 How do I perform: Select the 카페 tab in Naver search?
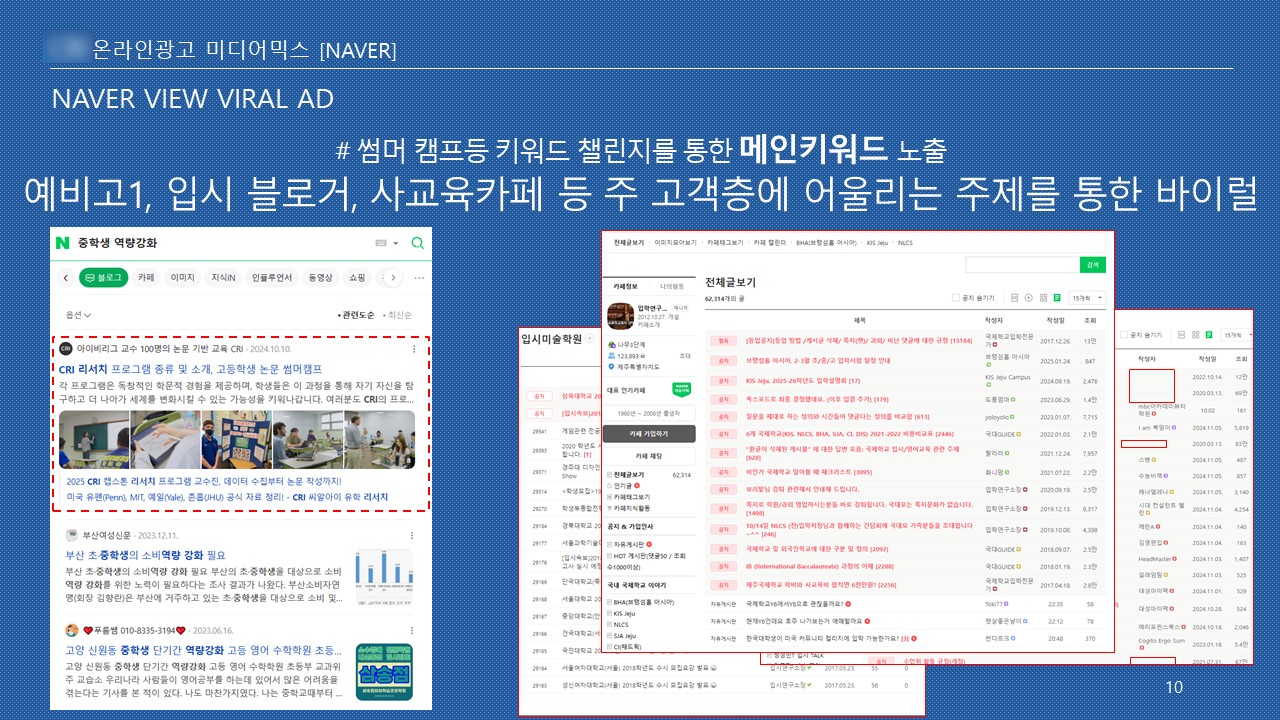pyautogui.click(x=146, y=277)
